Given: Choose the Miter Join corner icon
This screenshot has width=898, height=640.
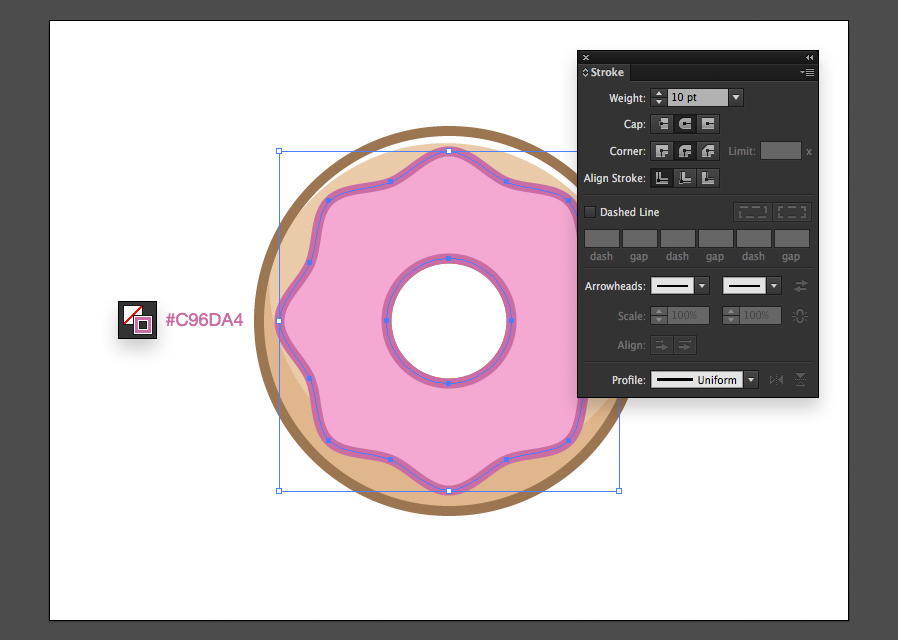Looking at the screenshot, I should (x=662, y=151).
